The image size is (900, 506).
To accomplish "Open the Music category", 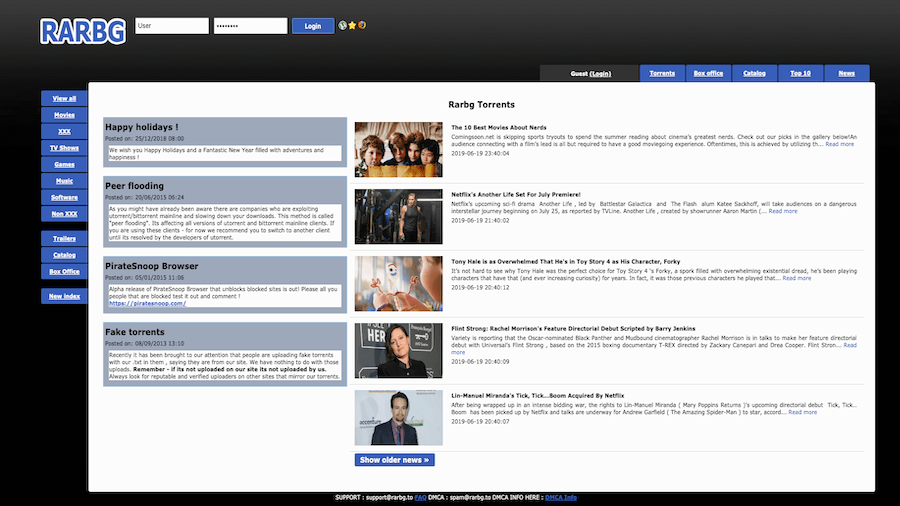I will [x=64, y=181].
